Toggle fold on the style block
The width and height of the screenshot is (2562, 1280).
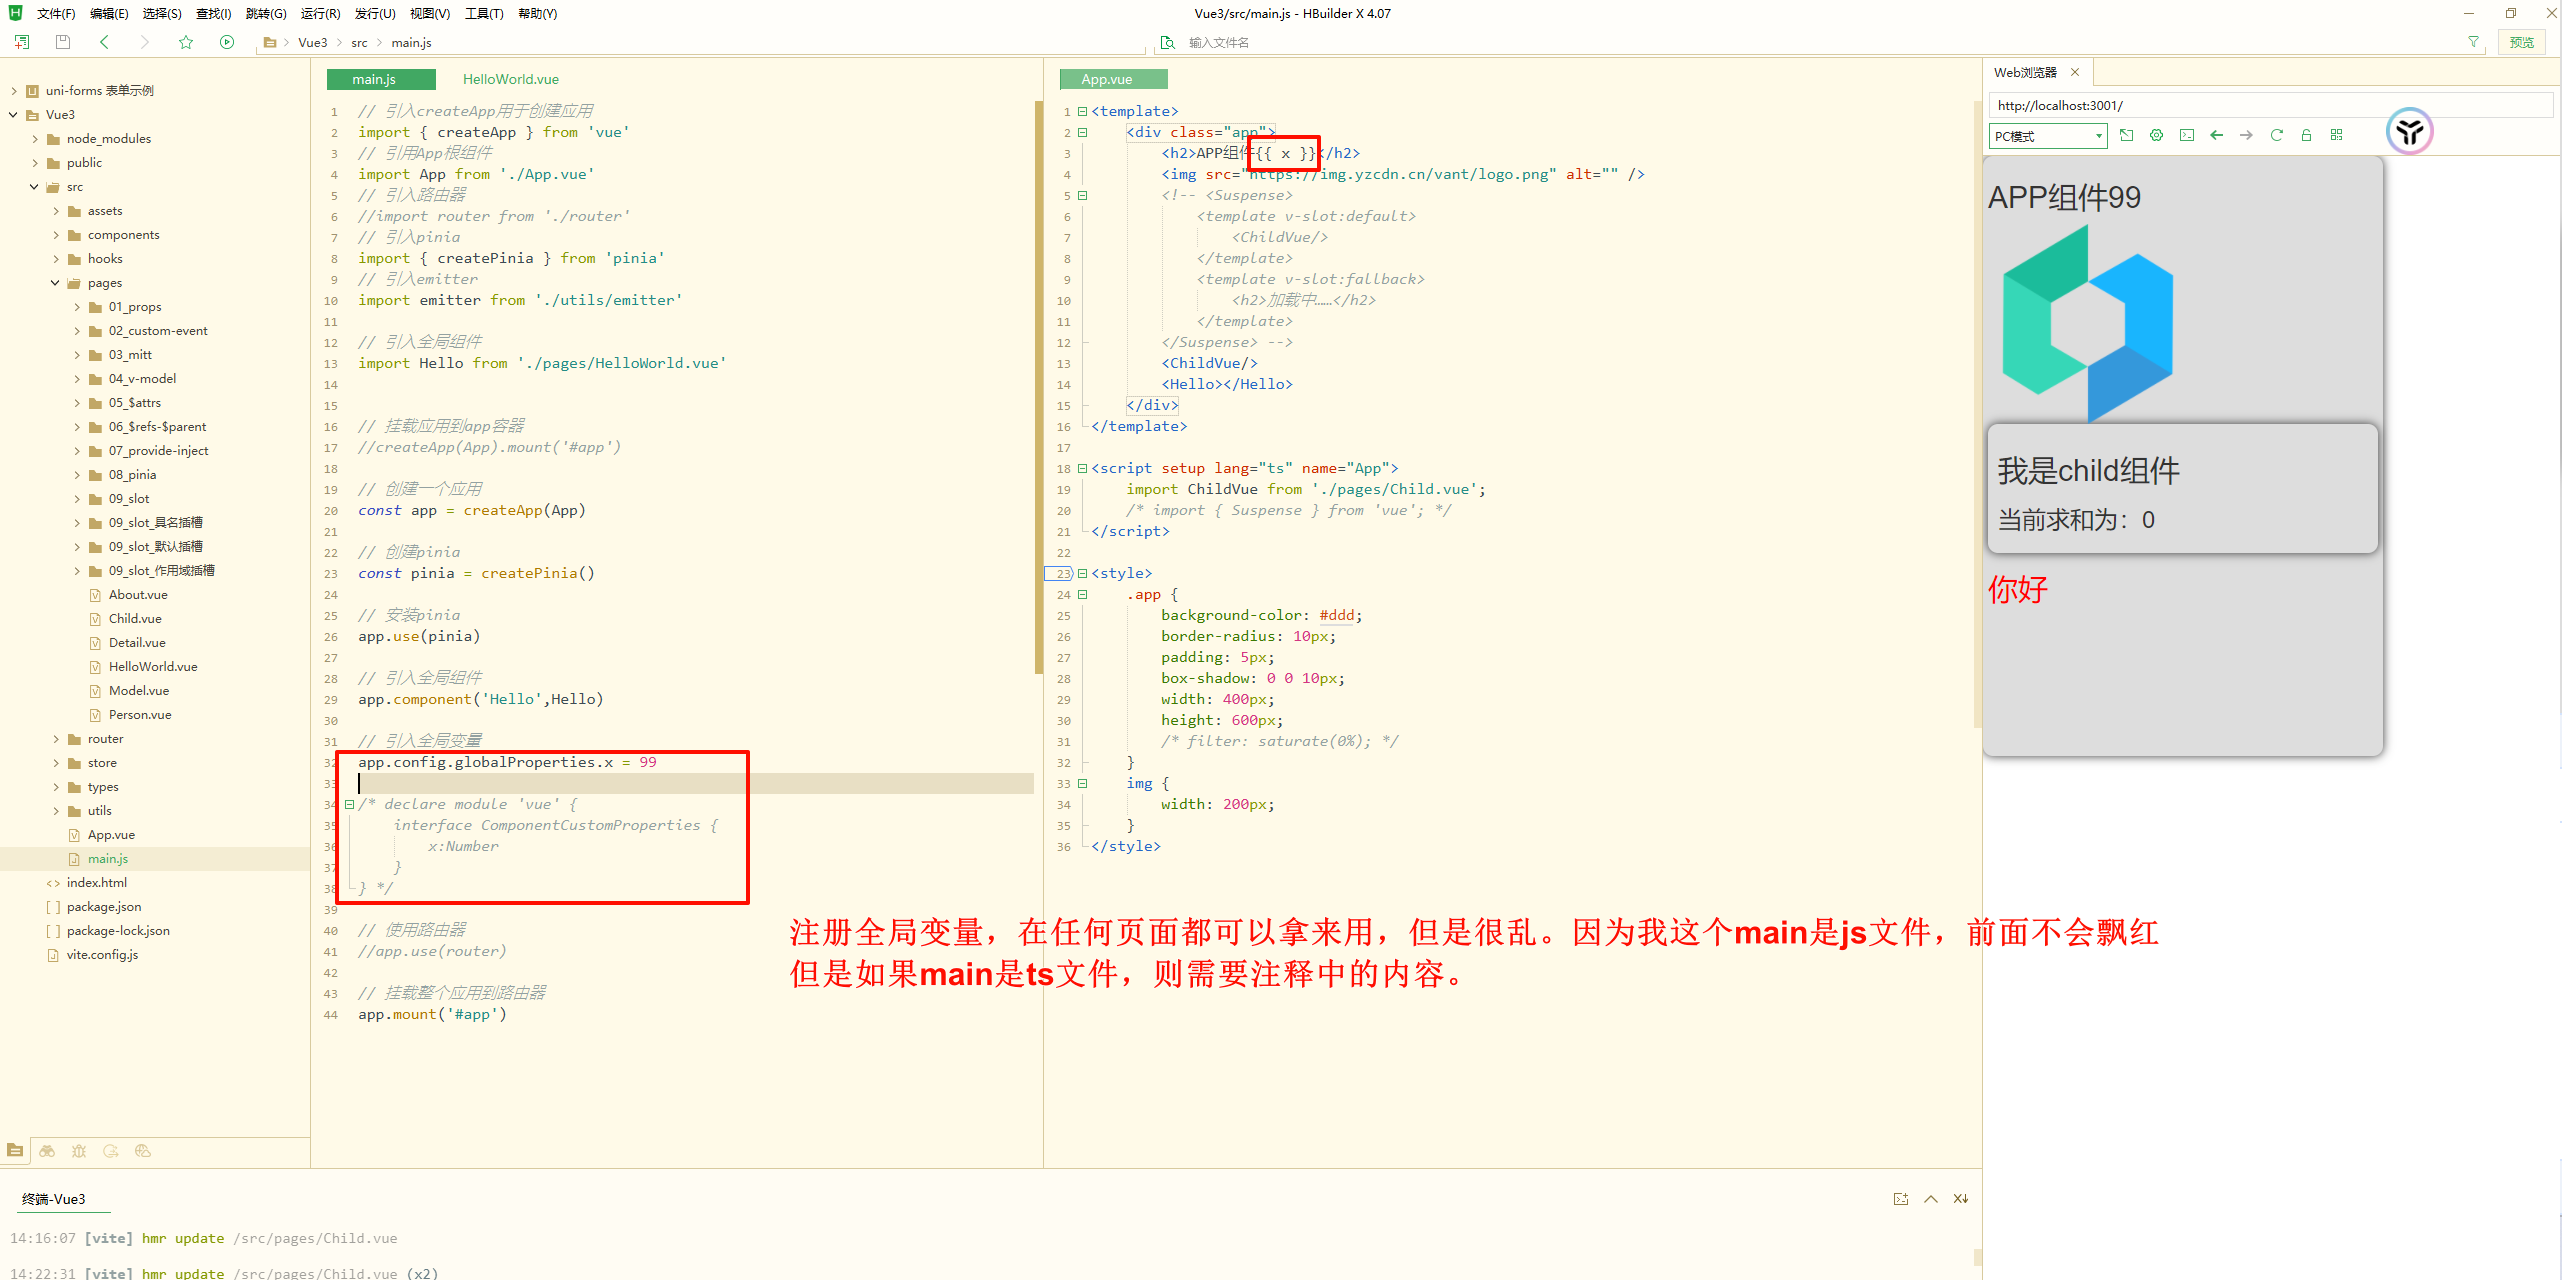coord(1082,573)
